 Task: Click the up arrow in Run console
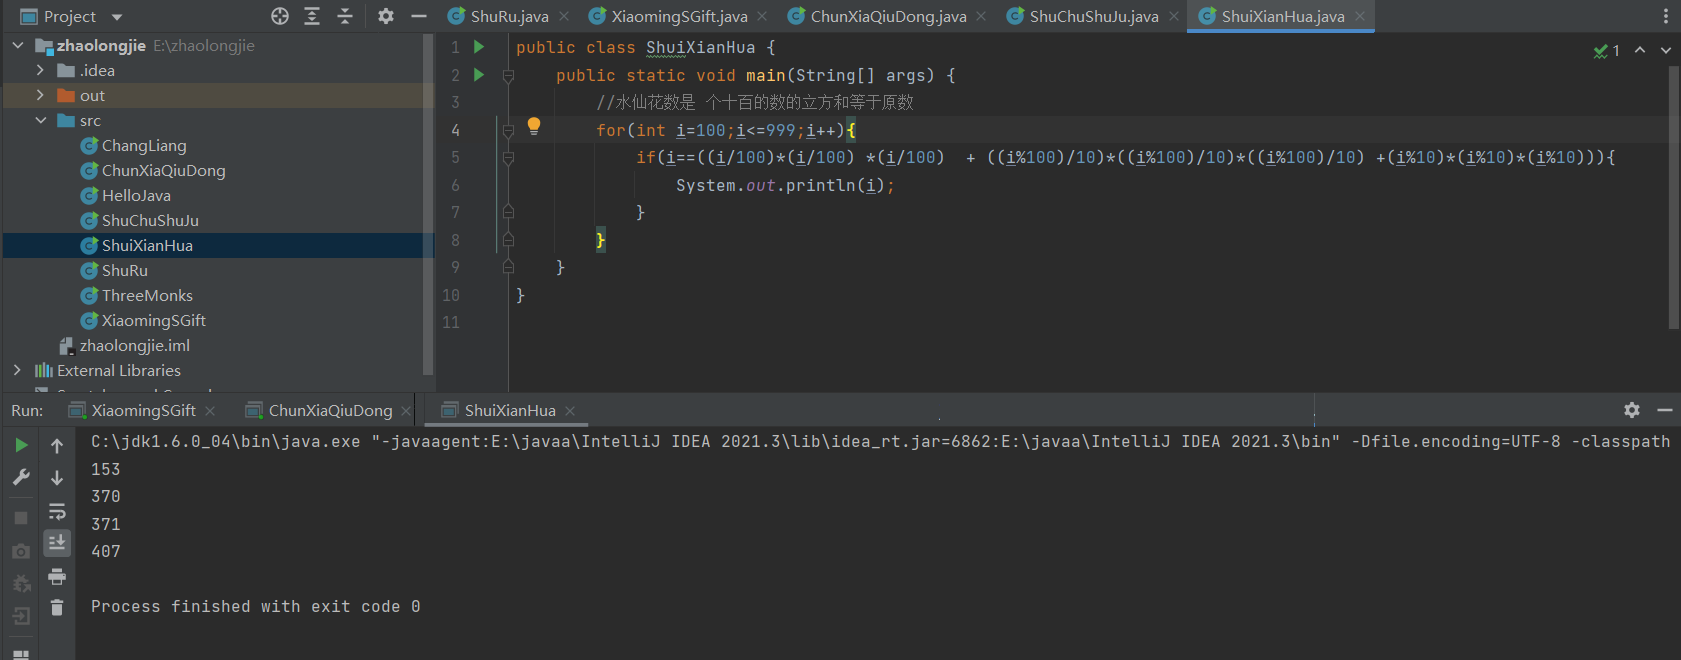click(57, 445)
